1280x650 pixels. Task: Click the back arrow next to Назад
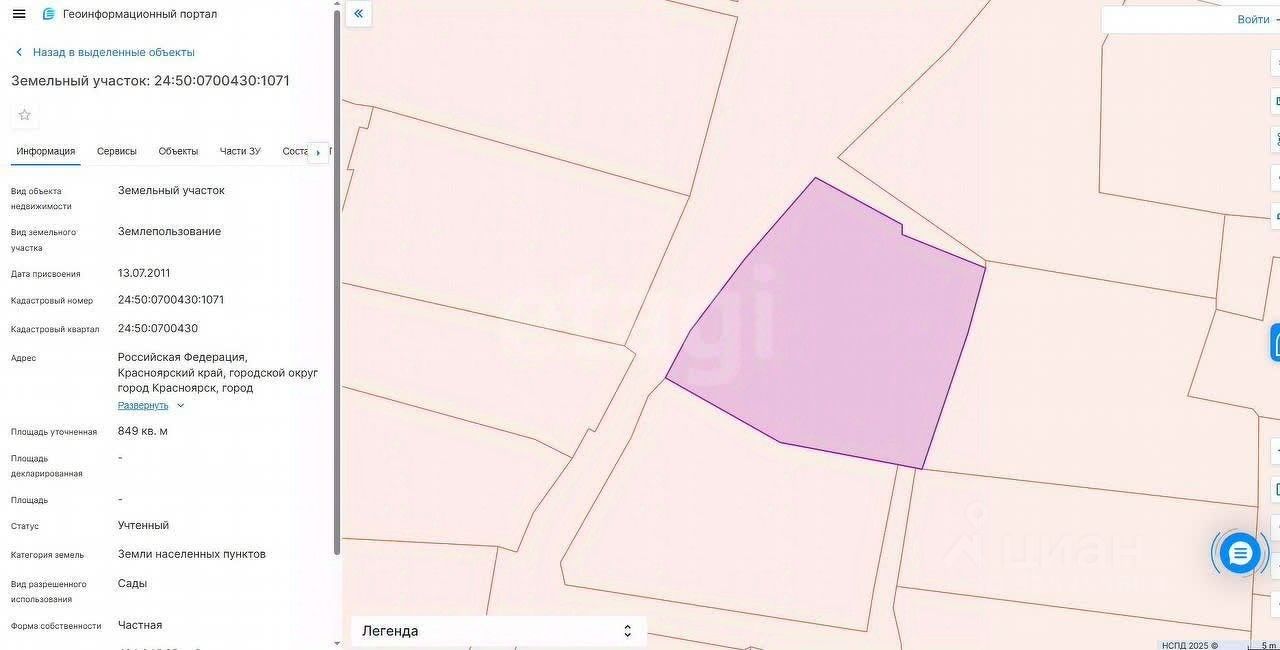tap(18, 52)
